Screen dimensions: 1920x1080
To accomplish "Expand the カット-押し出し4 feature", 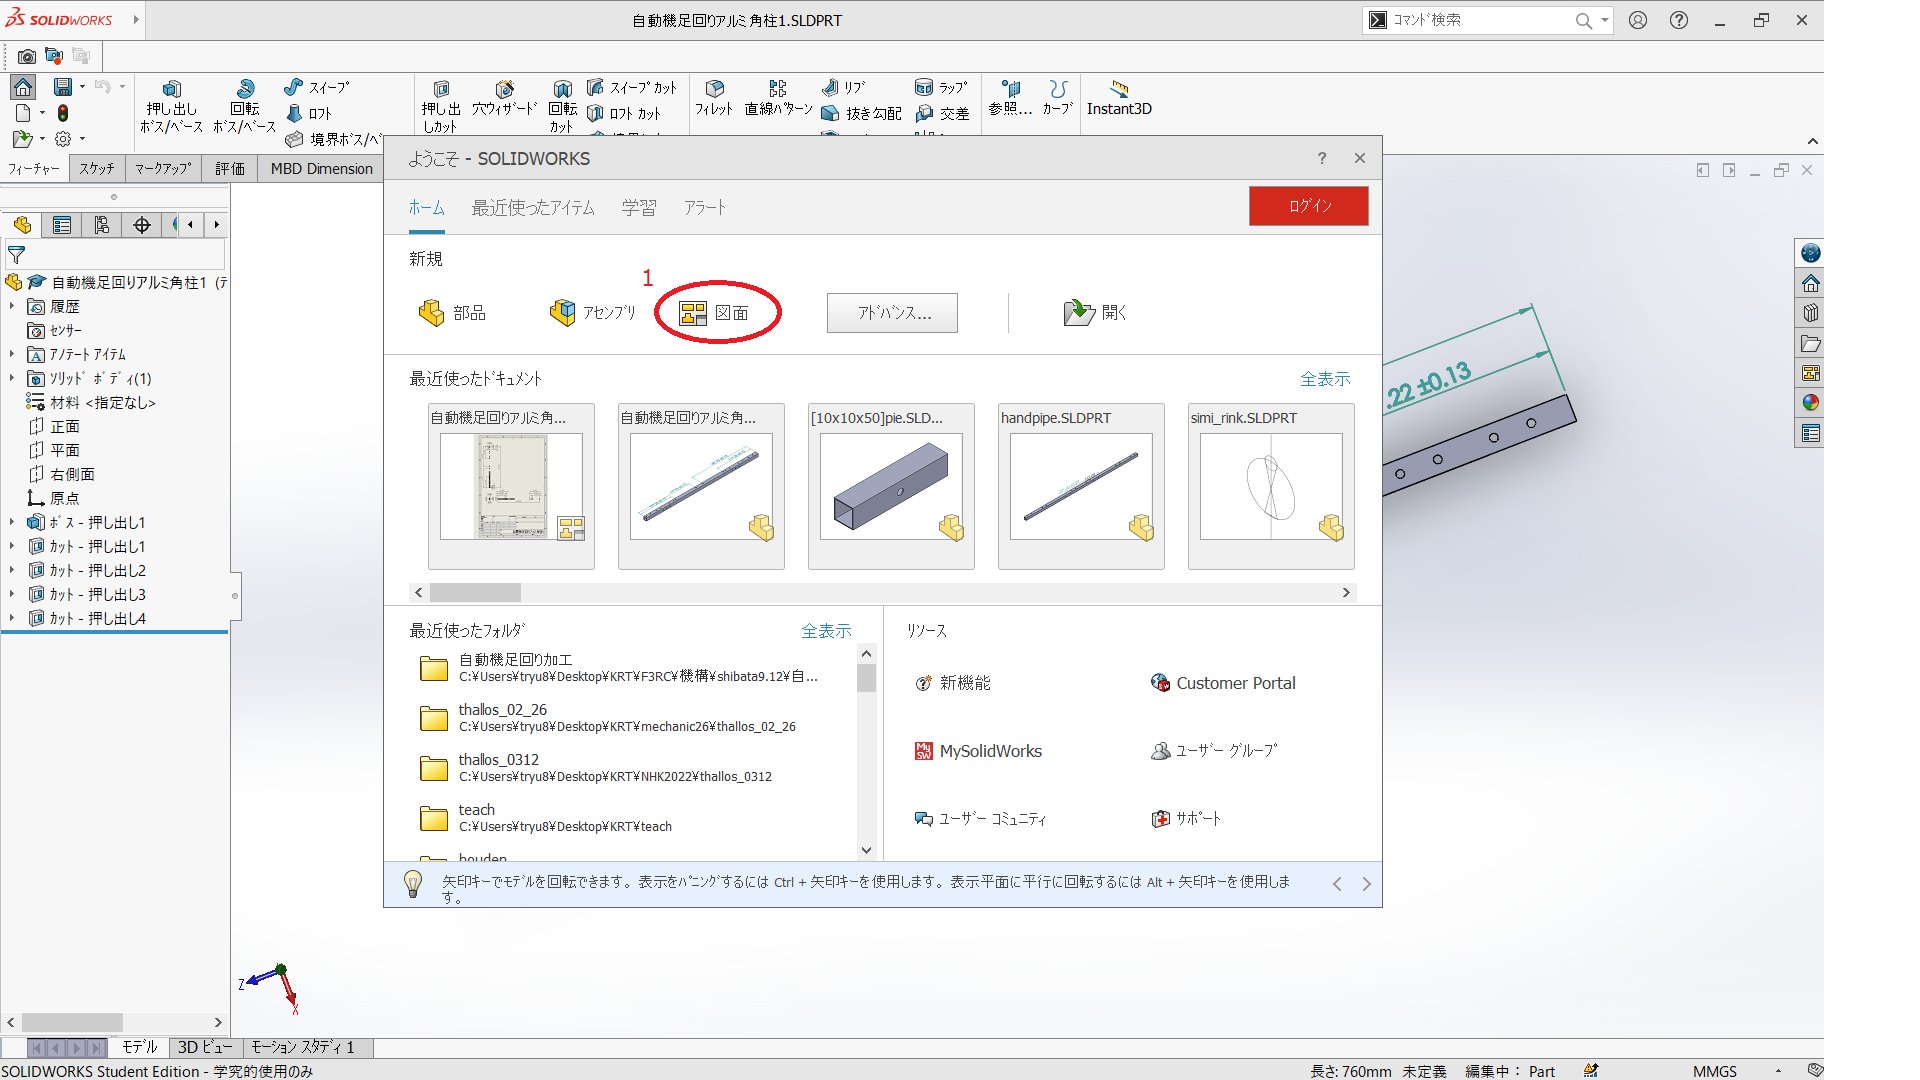I will tap(12, 619).
